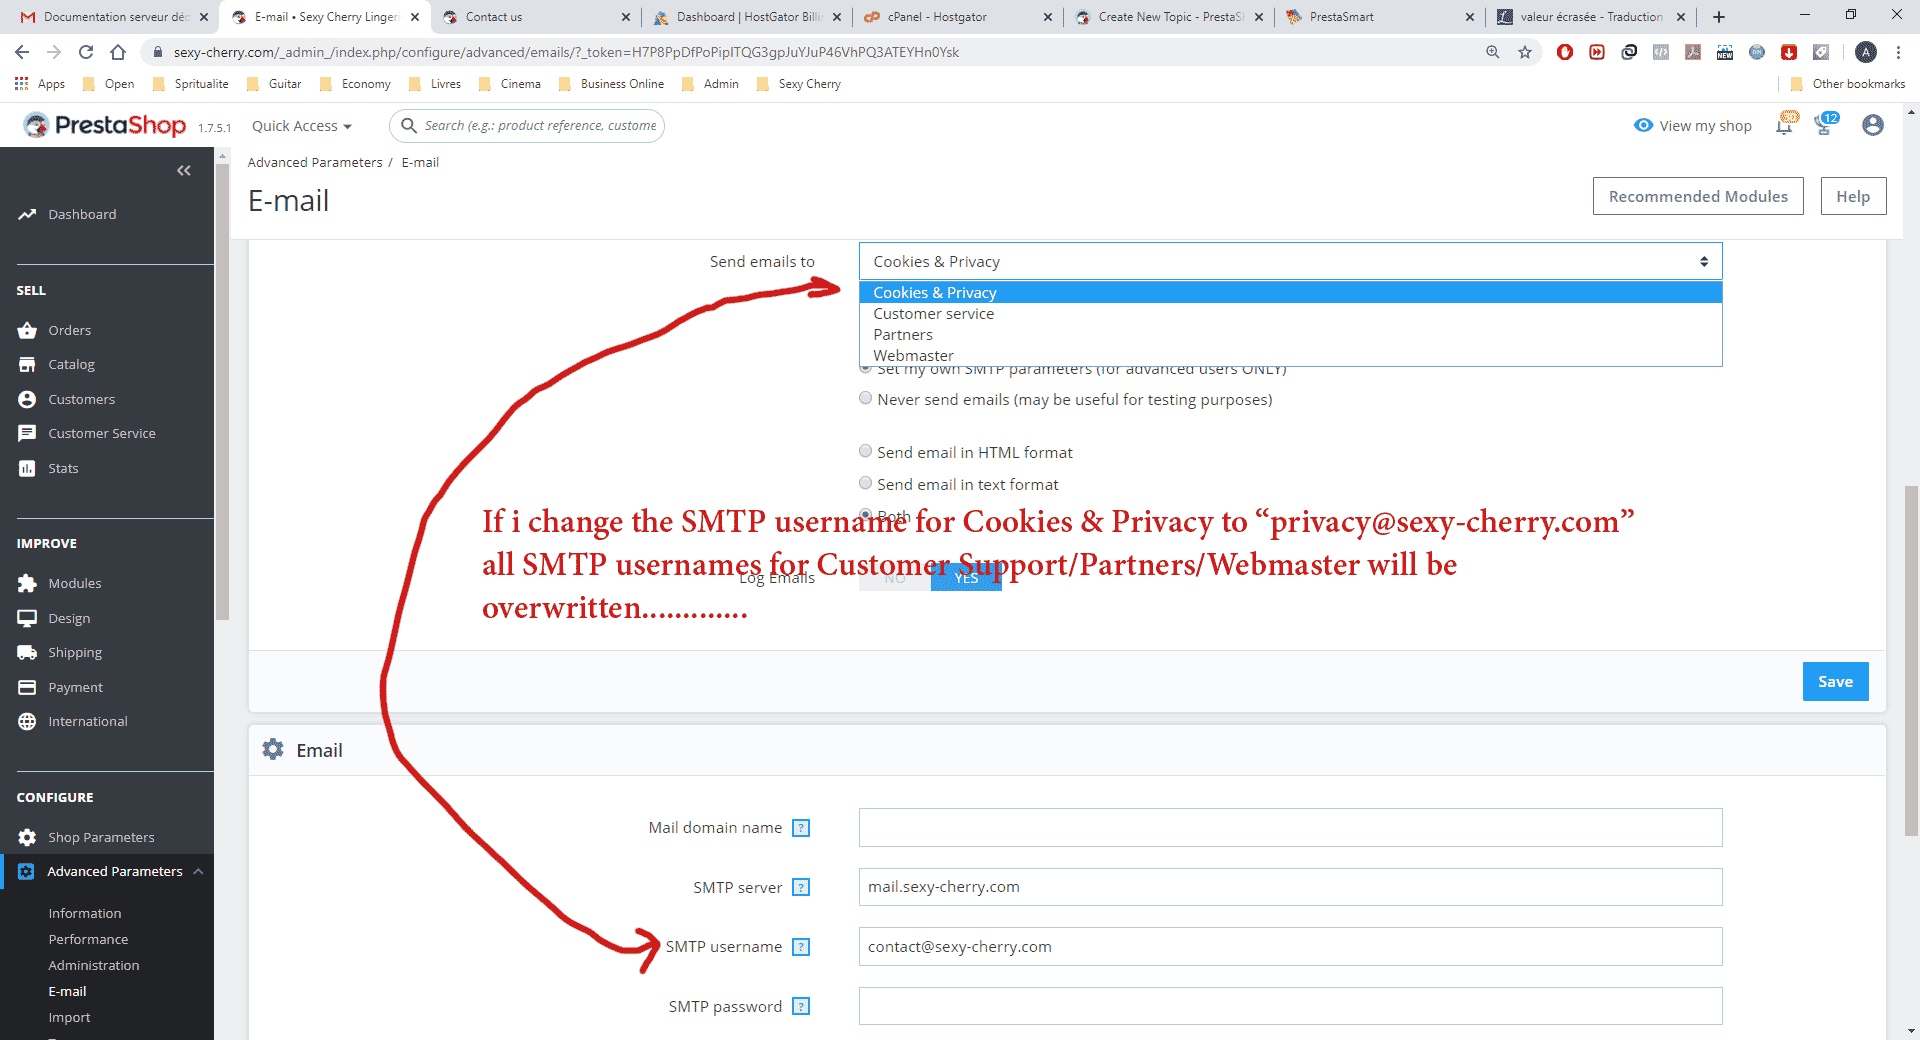
Task: Open the Send emails to dropdown
Action: pyautogui.click(x=1290, y=262)
